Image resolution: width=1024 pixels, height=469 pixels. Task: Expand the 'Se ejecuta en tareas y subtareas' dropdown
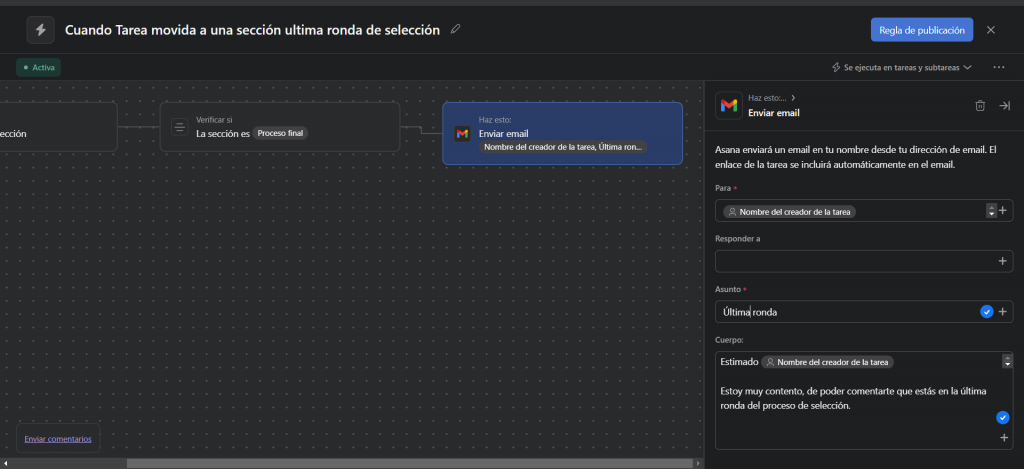click(902, 67)
